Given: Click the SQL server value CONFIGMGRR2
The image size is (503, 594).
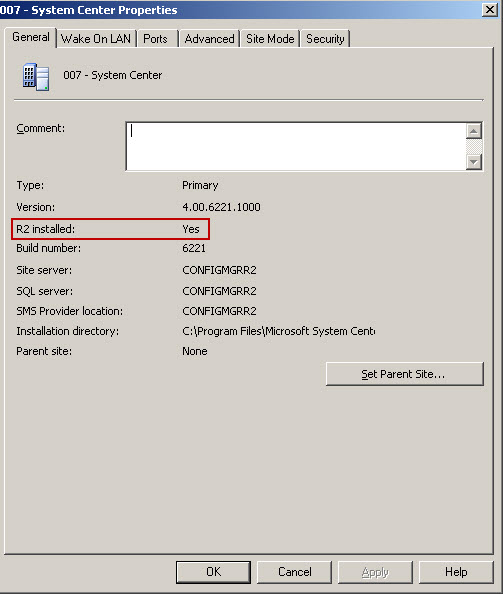Looking at the screenshot, I should 219,291.
